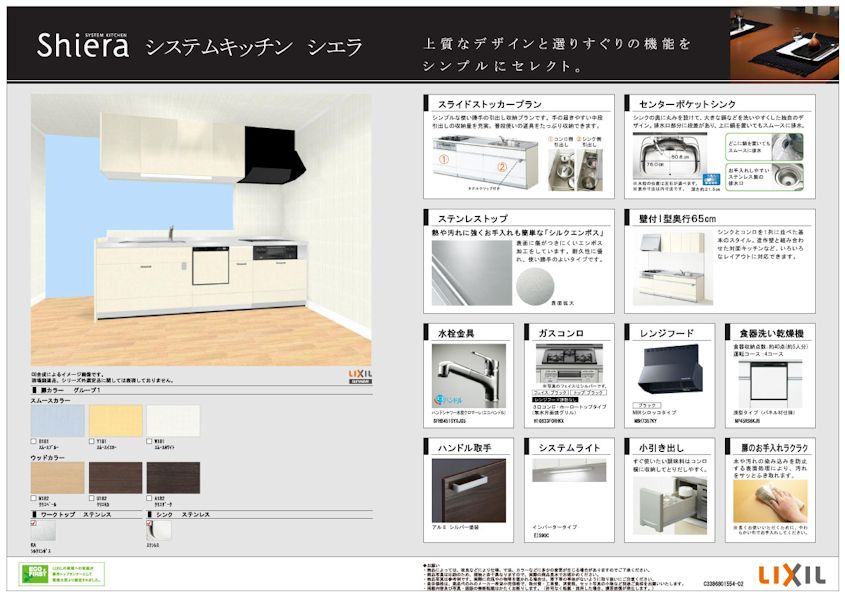Viewport: 845px width, 597px height.
Task: Open the handle pull photo
Action: coord(469,490)
